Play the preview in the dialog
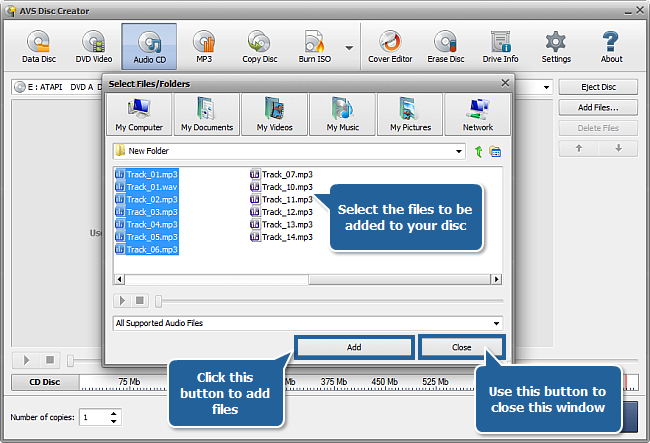650x443 pixels. (122, 300)
